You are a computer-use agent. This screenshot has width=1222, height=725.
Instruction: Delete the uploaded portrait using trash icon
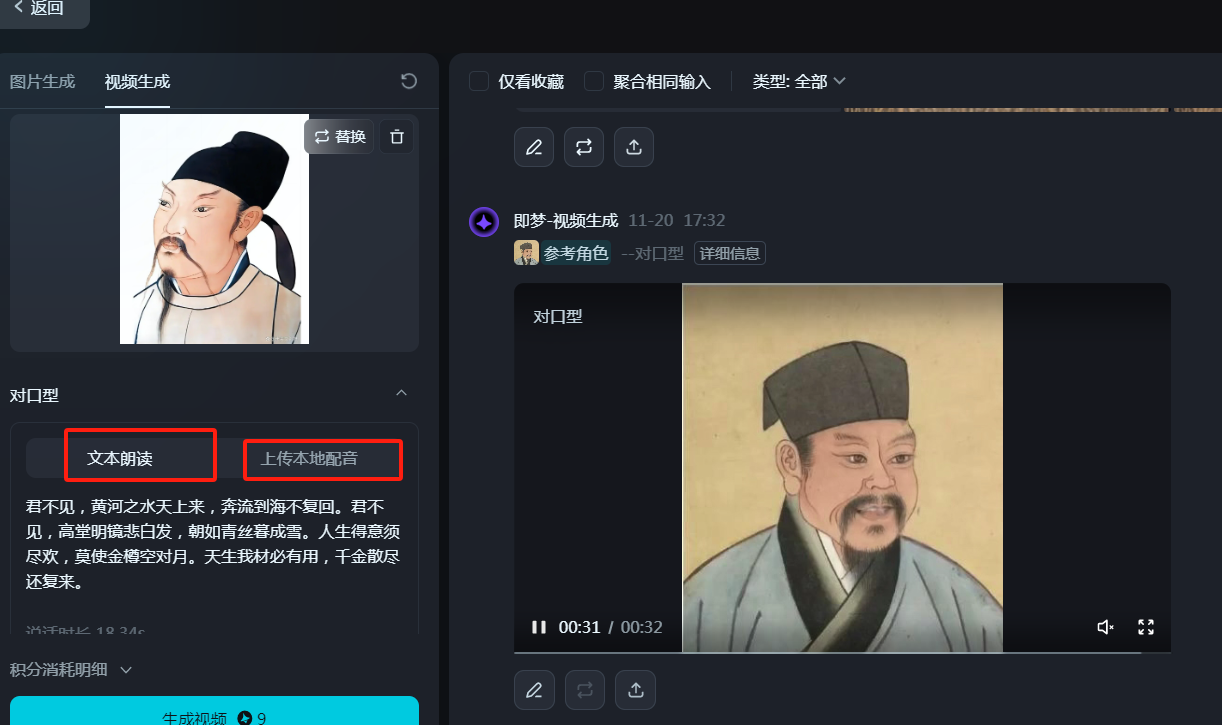point(396,136)
